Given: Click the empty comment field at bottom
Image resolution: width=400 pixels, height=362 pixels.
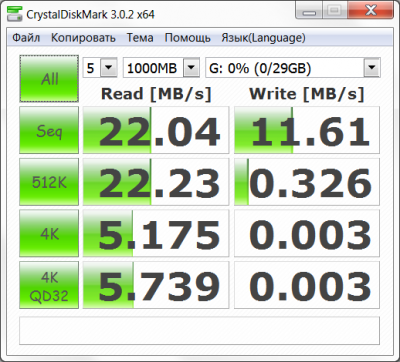Looking at the screenshot, I should click(x=199, y=331).
